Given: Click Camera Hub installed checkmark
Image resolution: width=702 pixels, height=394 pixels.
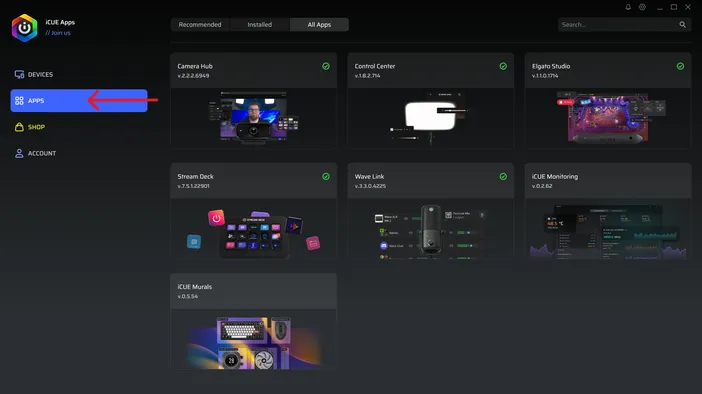Looking at the screenshot, I should [x=326, y=66].
